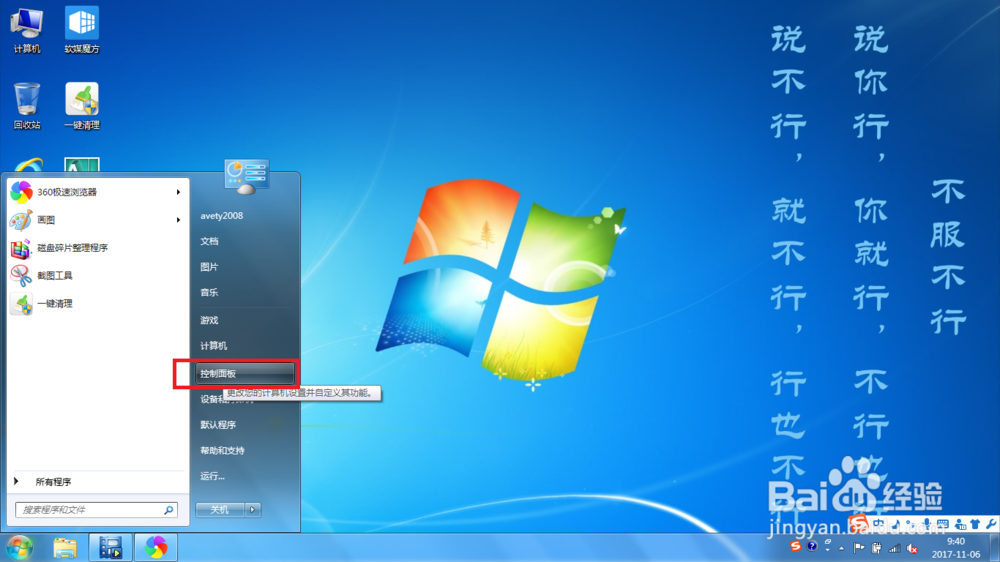This screenshot has width=1000, height=562.
Task: Open the soft keyboard icon on IME bar
Action: pos(943,524)
